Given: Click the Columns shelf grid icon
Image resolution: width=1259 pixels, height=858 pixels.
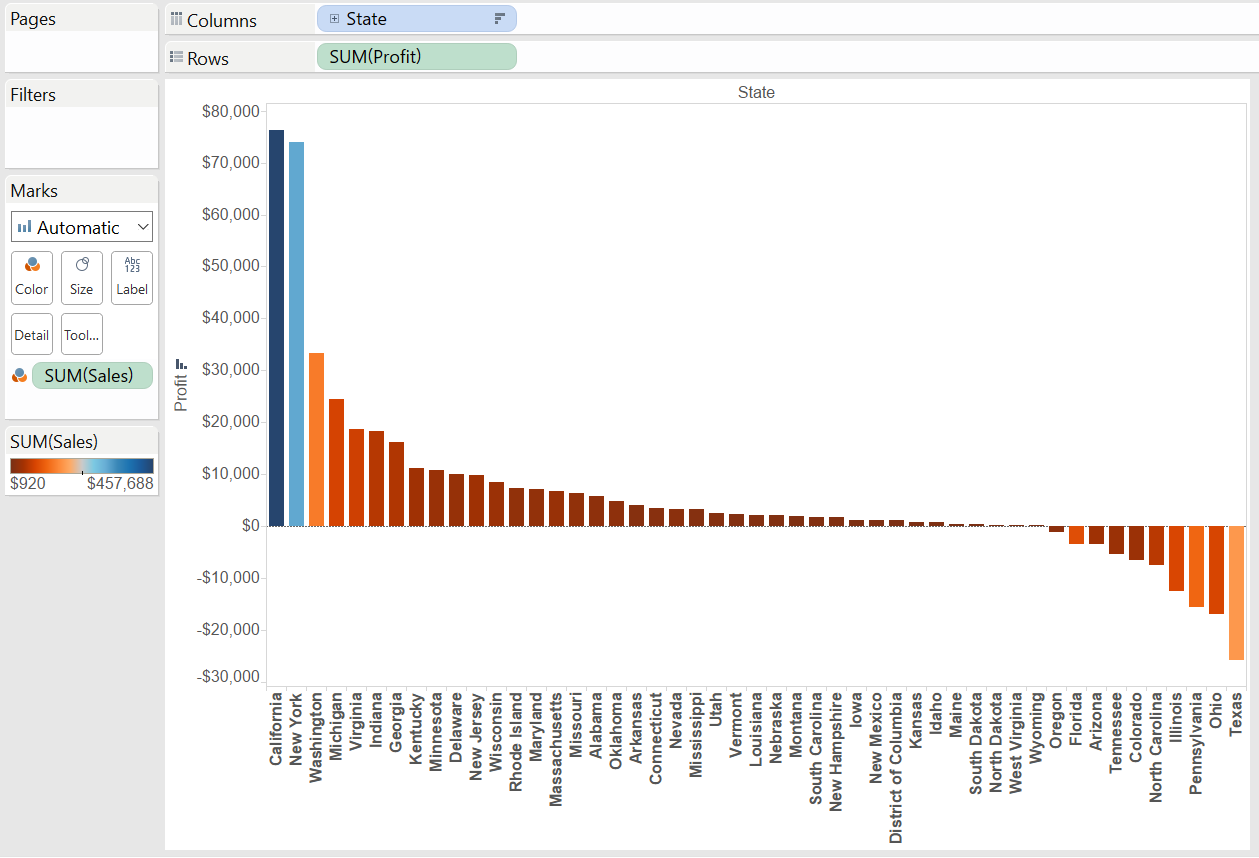Looking at the screenshot, I should tap(176, 20).
